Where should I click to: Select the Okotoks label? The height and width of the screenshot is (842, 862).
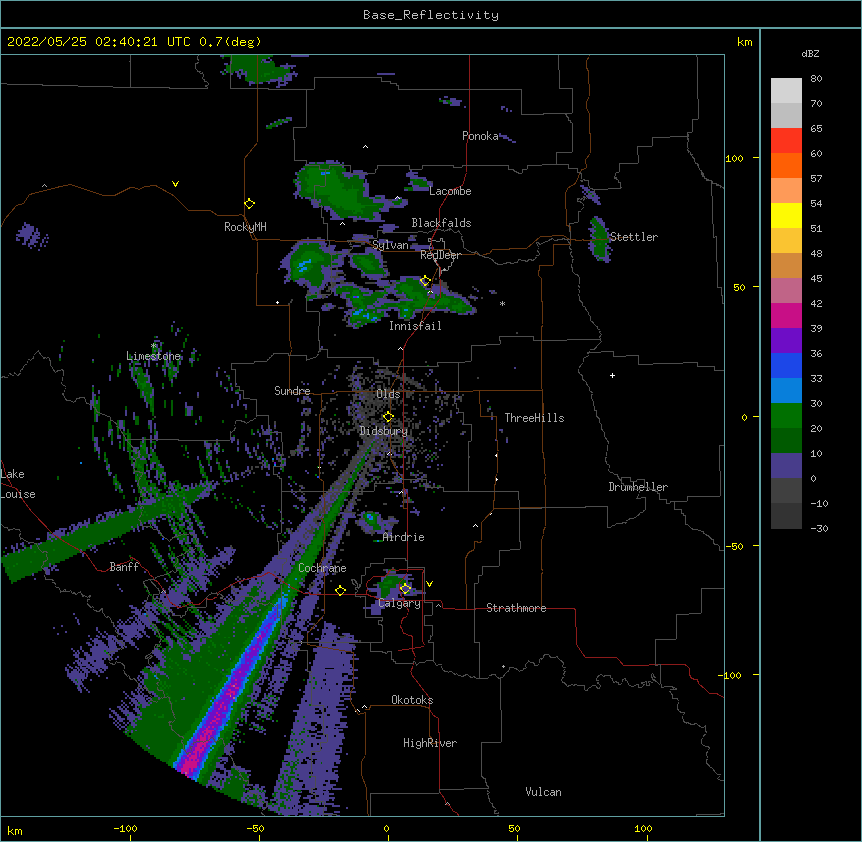point(412,700)
